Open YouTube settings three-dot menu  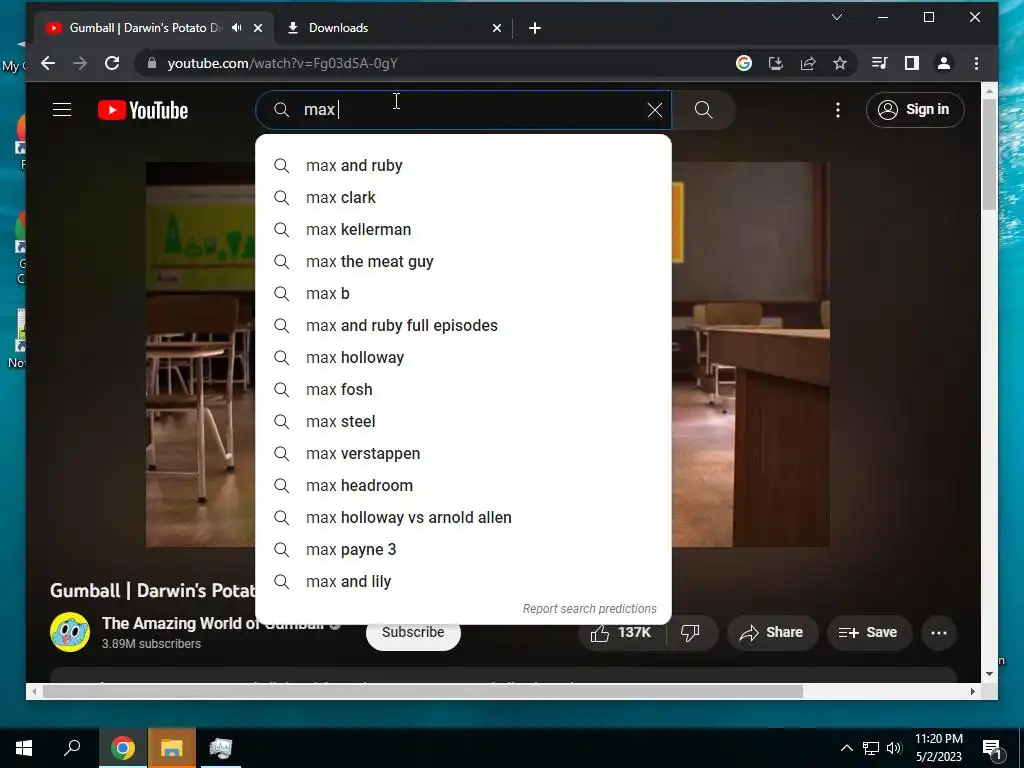838,110
